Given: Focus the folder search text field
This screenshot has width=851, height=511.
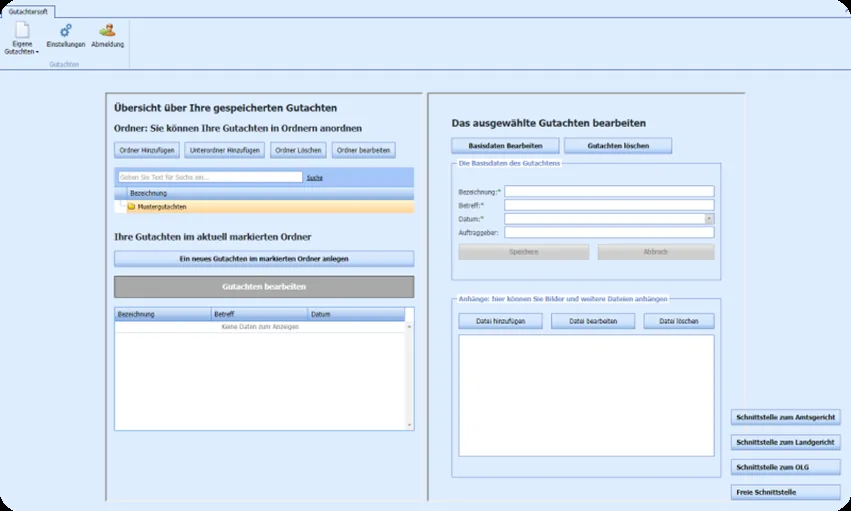Looking at the screenshot, I should click(x=210, y=177).
